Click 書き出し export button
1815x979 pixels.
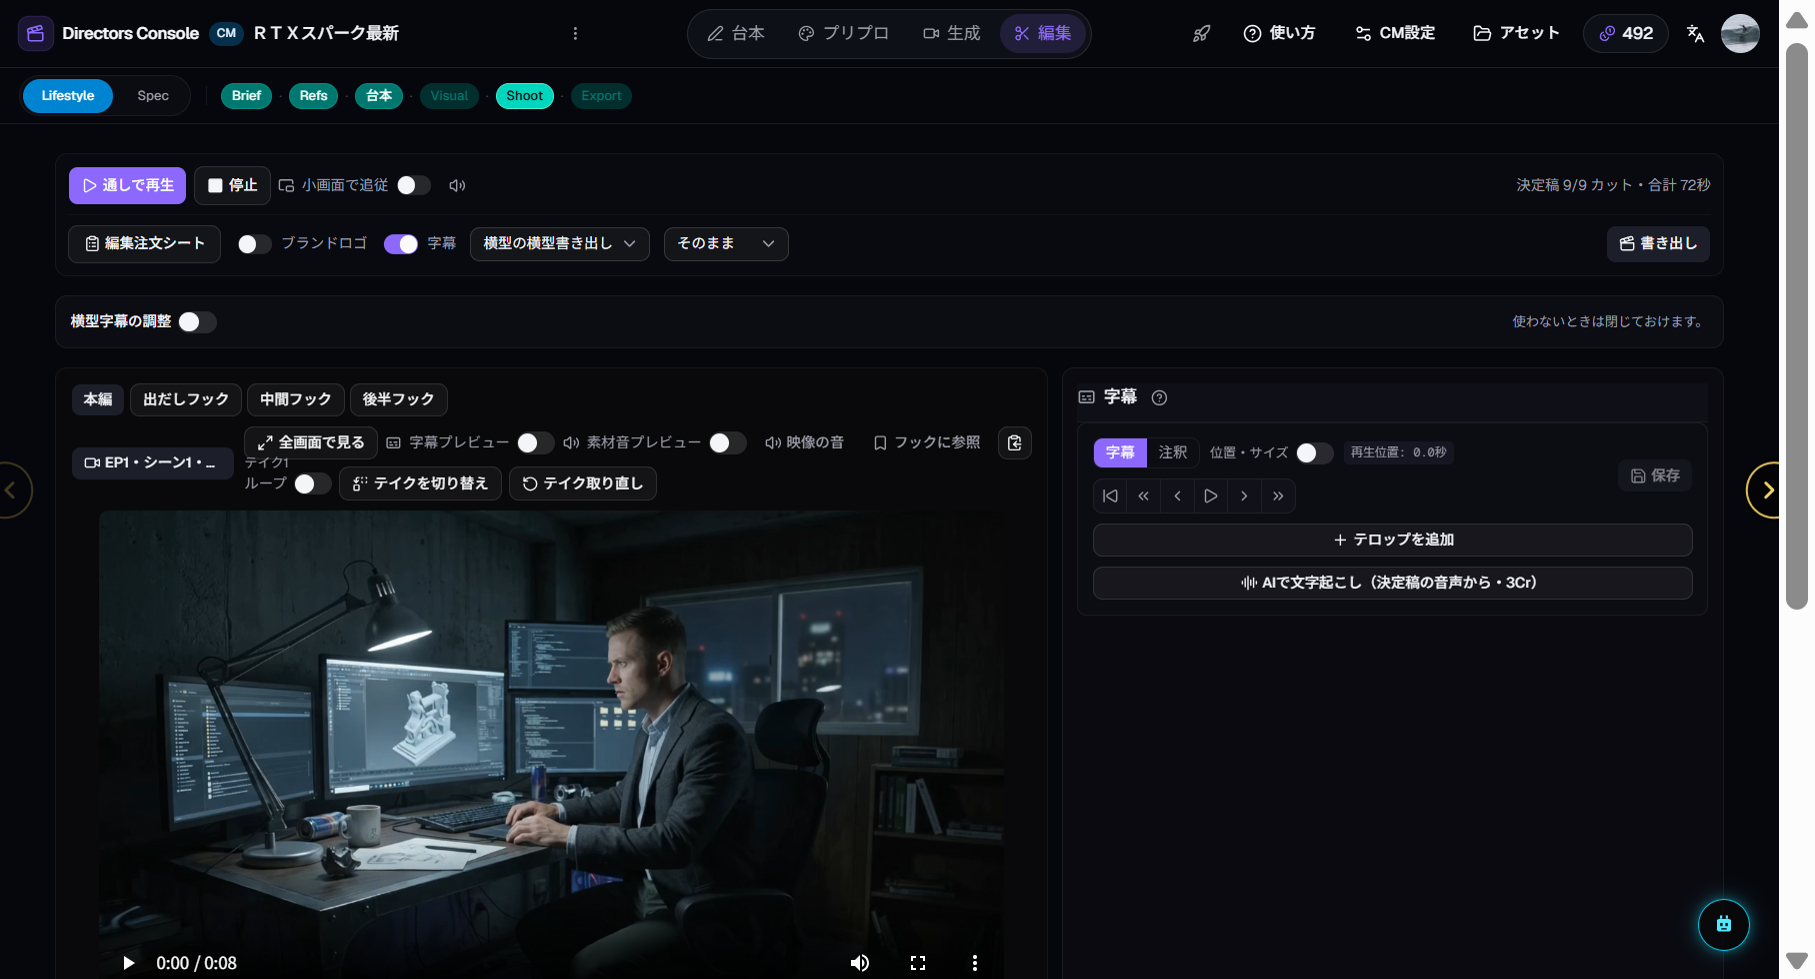tap(1658, 244)
